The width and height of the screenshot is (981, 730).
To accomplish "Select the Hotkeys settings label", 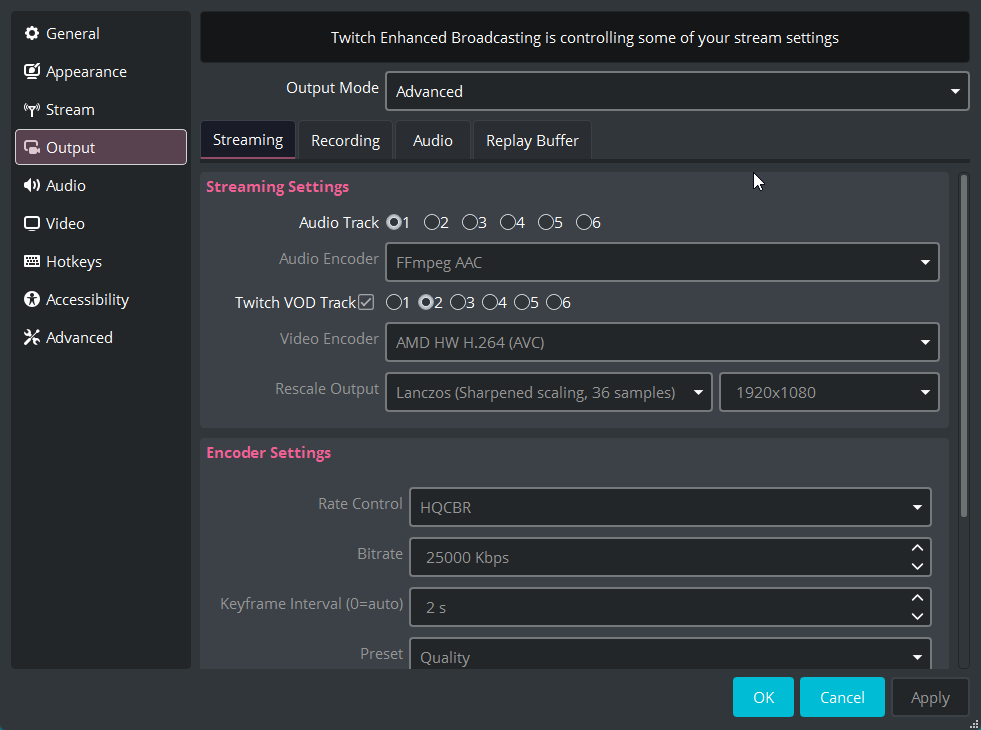I will pos(74,261).
